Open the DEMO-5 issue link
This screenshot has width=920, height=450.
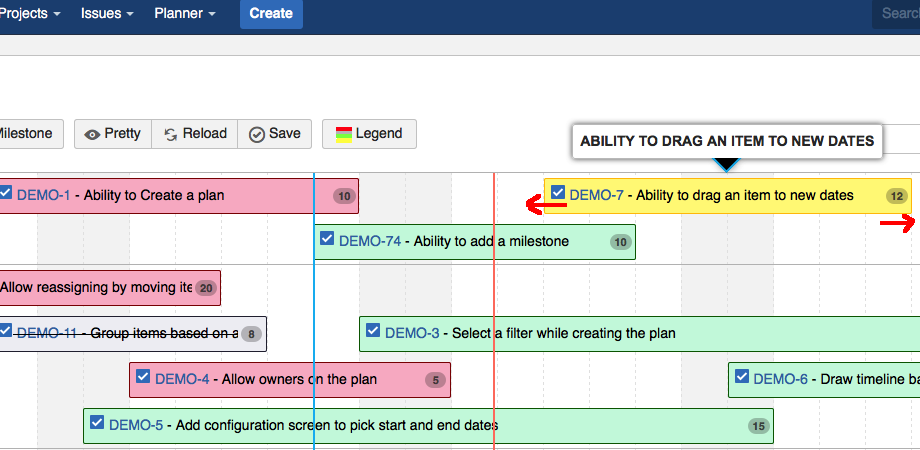136,425
